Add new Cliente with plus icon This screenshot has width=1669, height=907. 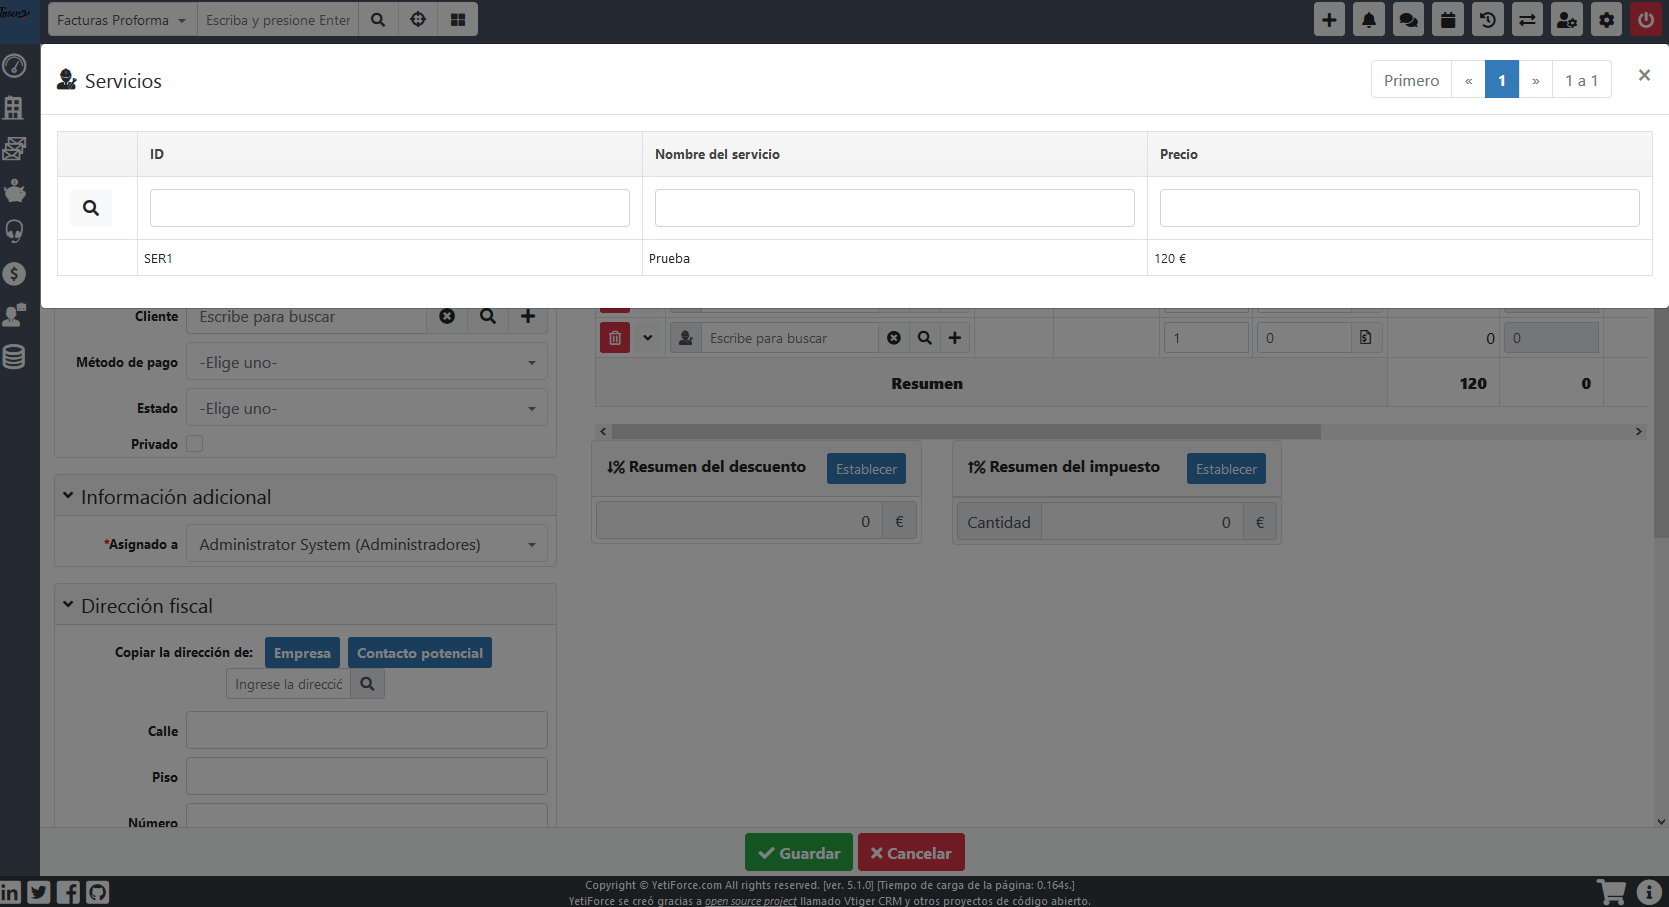point(528,316)
